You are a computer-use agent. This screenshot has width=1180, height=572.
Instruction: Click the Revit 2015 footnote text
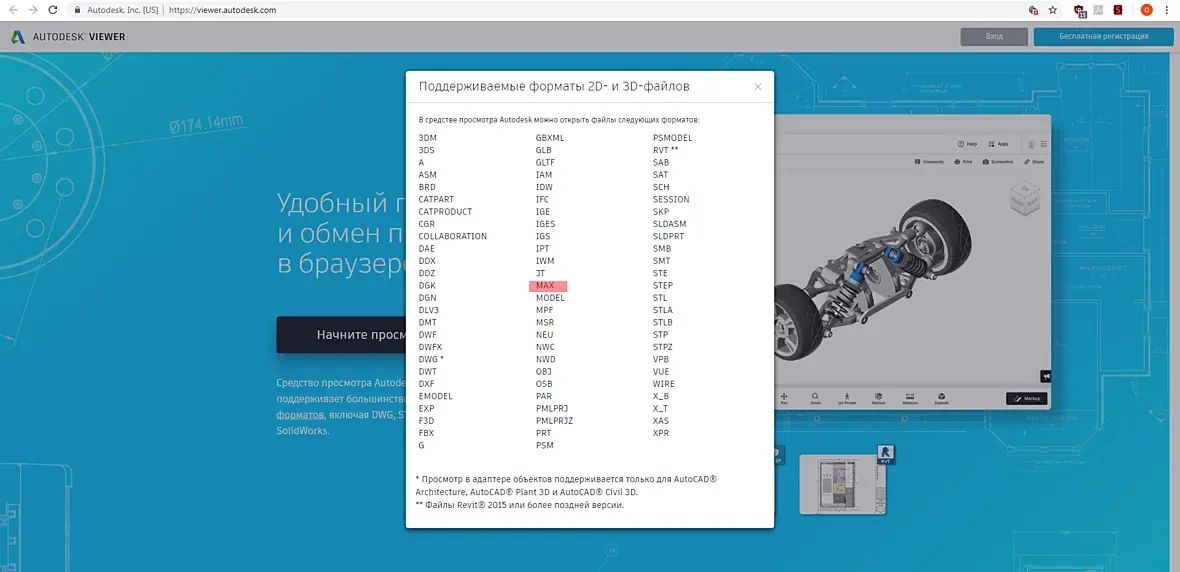click(x=520, y=505)
